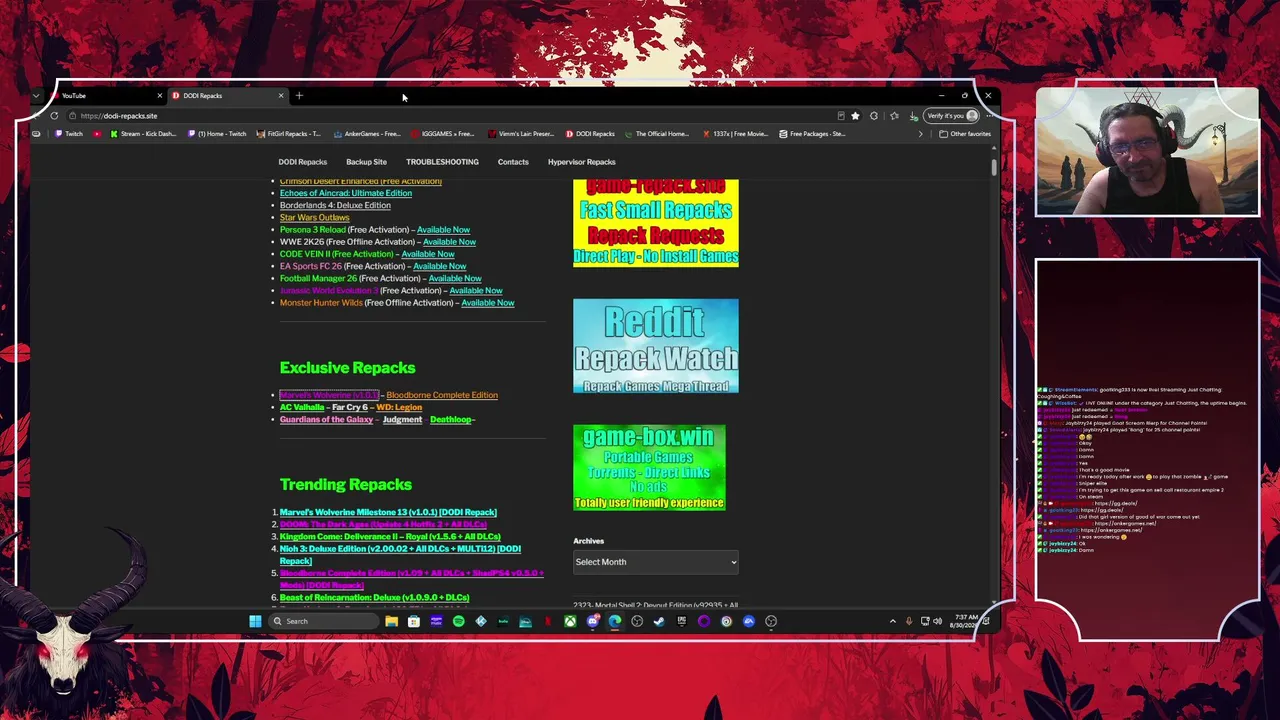Bookmark this page with the star icon
Viewport: 1280px width, 720px height.
click(x=855, y=116)
